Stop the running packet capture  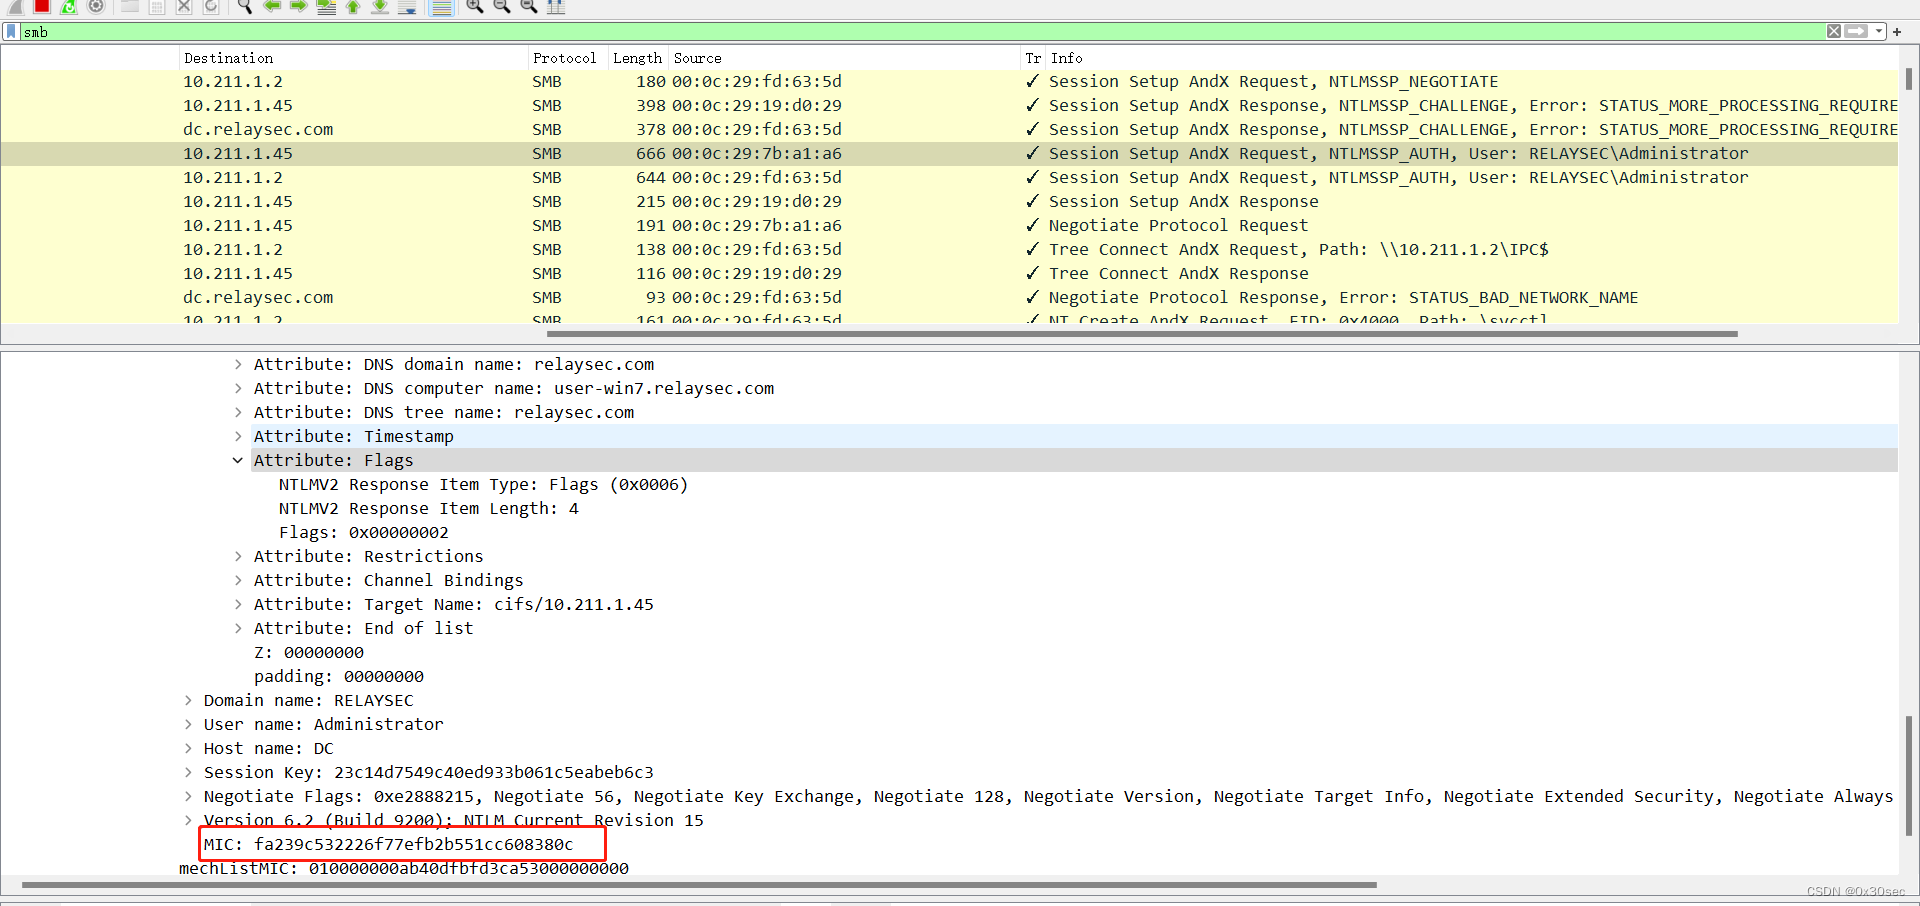(x=42, y=6)
